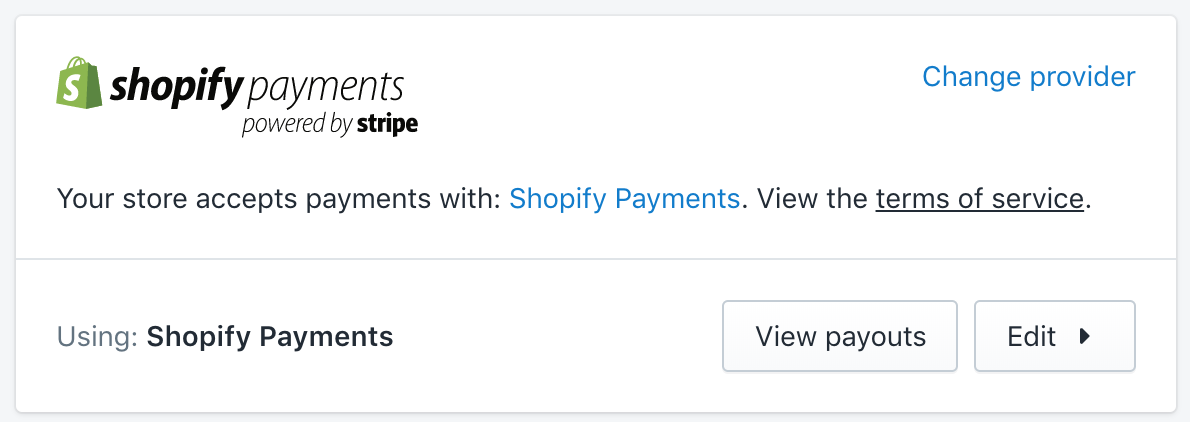Click the triangle arrow on Edit button
Viewport: 1190px width, 422px height.
click(x=1084, y=336)
